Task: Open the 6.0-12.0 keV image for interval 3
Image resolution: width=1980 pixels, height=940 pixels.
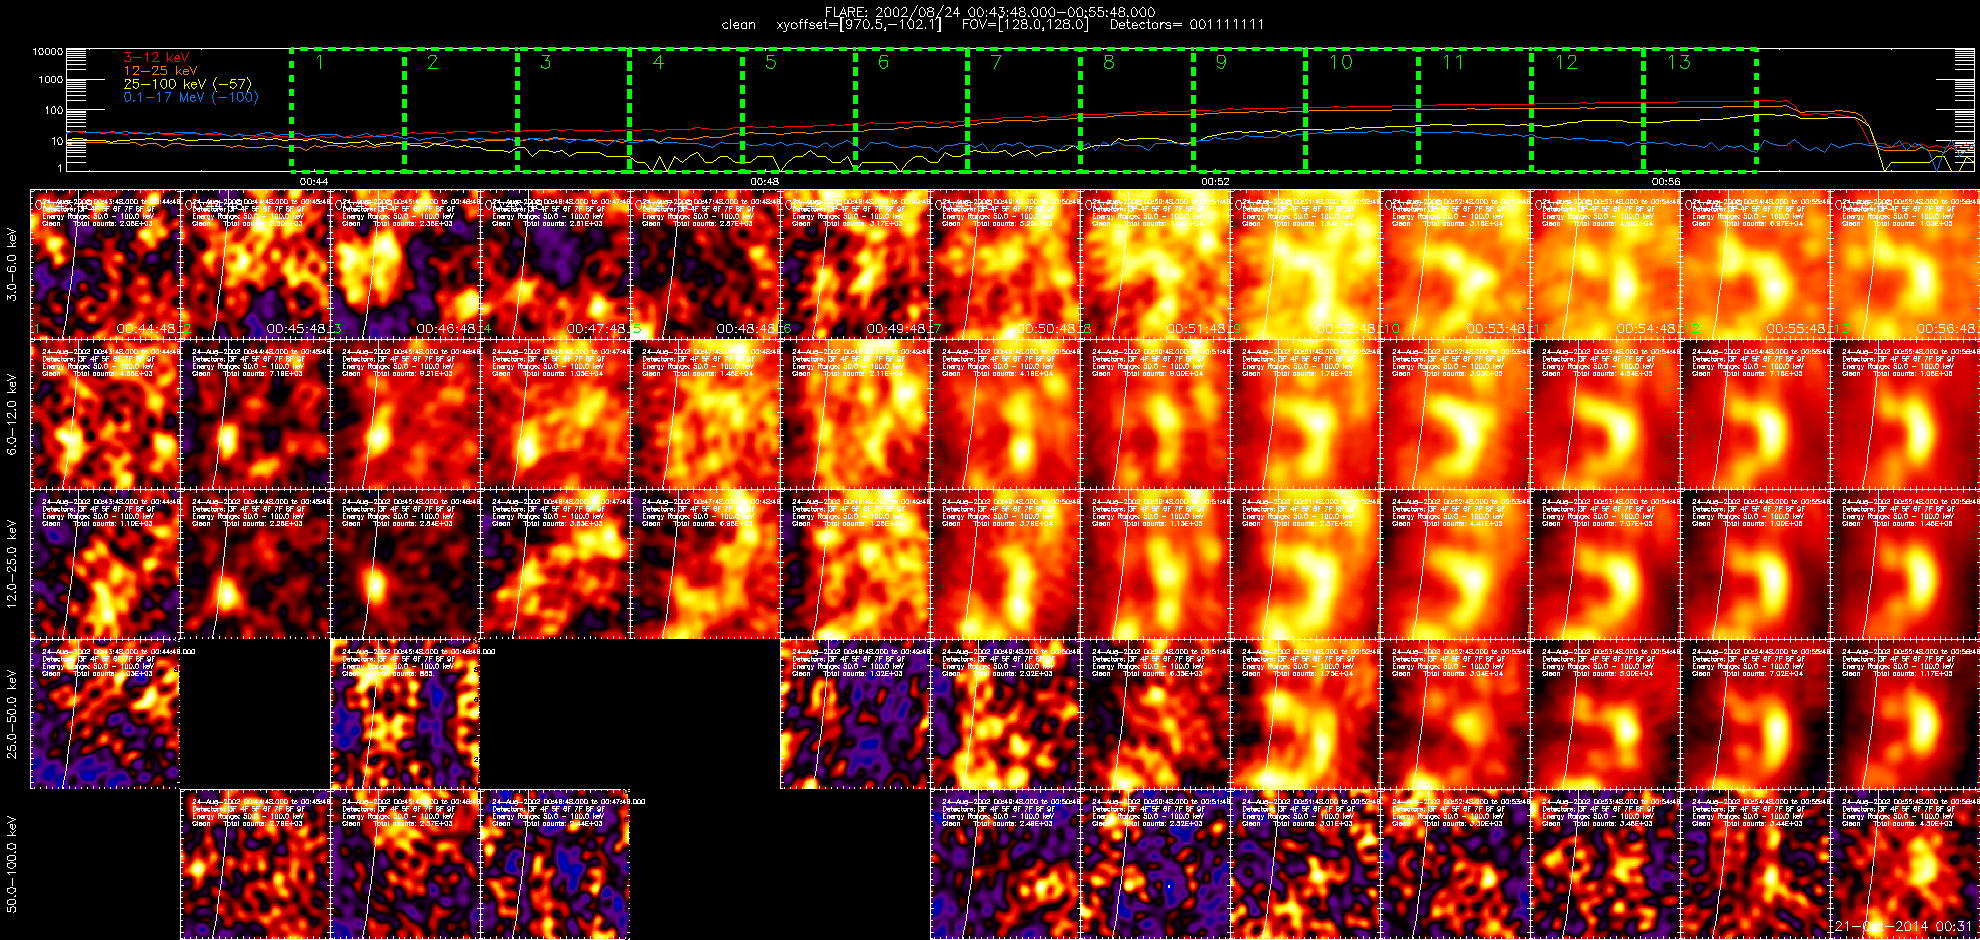Action: 405,414
